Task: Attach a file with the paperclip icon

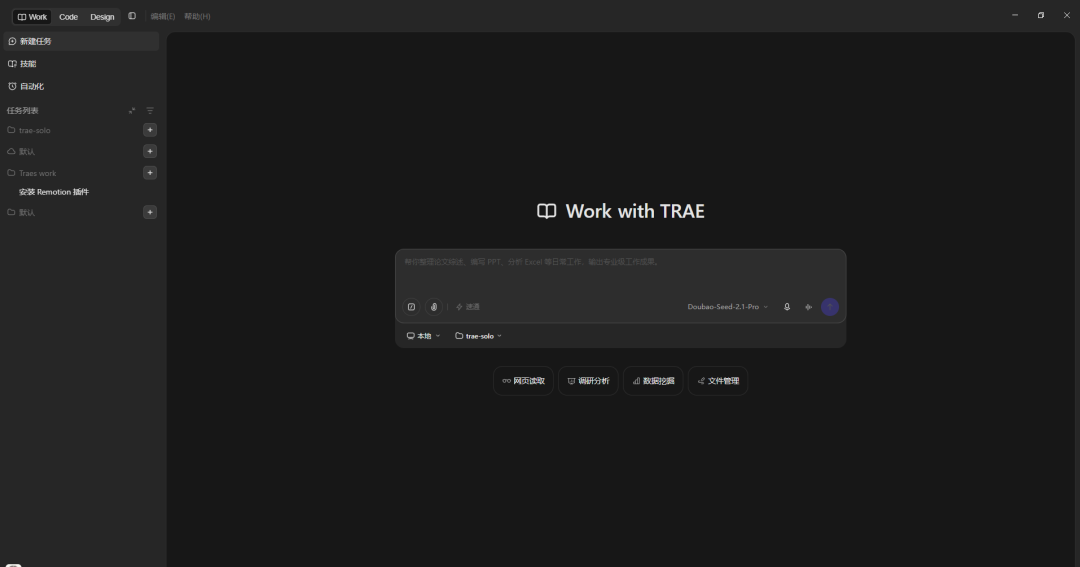Action: (433, 307)
